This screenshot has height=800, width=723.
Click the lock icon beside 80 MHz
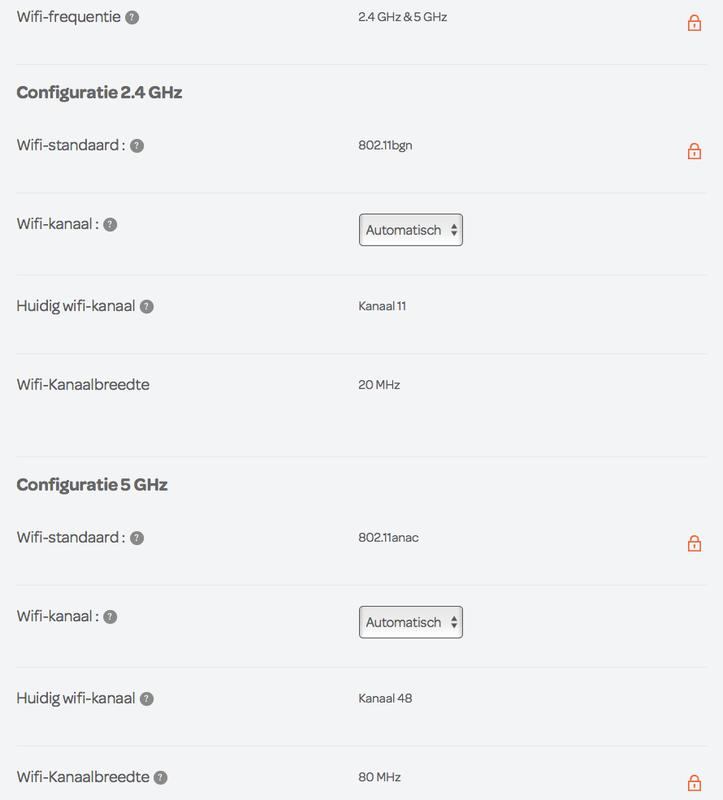click(x=694, y=783)
